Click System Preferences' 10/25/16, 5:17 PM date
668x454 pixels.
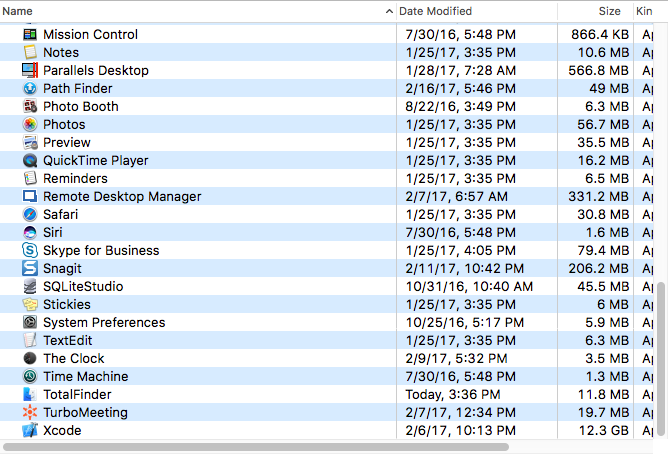pyautogui.click(x=465, y=322)
